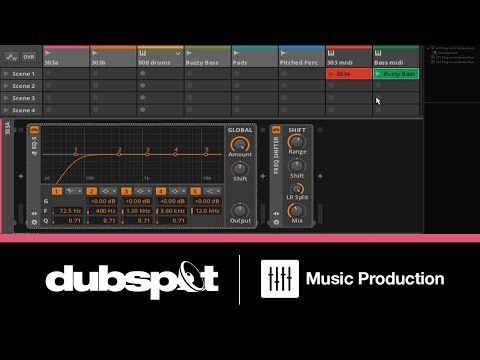This screenshot has width=480, height=360.
Task: Open band 4 filter type dropdown
Action: click(178, 191)
